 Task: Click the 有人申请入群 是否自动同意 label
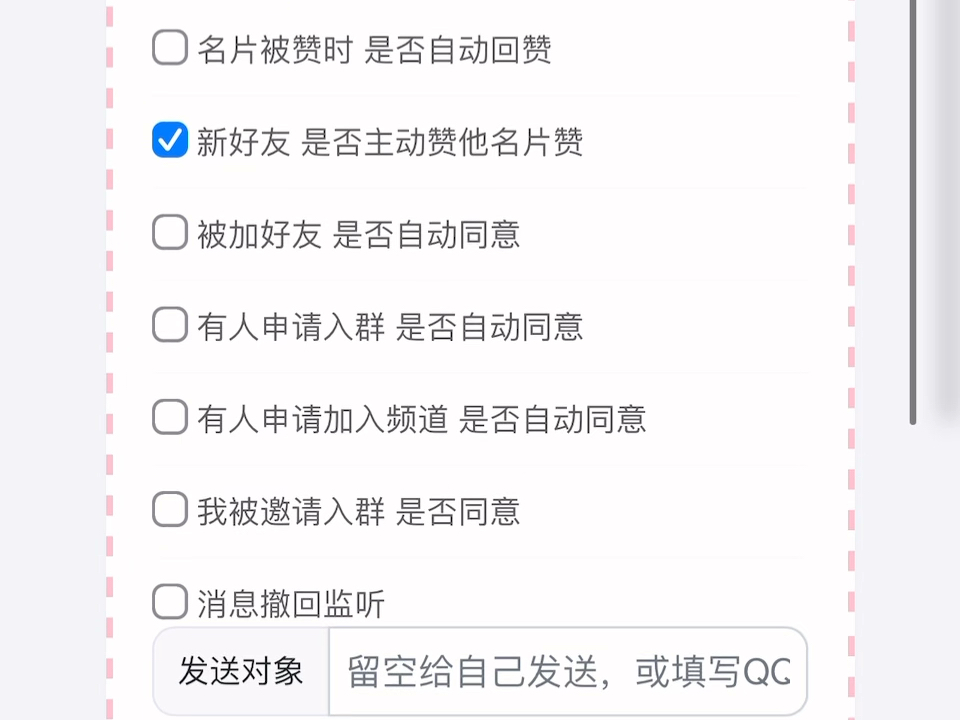point(390,327)
